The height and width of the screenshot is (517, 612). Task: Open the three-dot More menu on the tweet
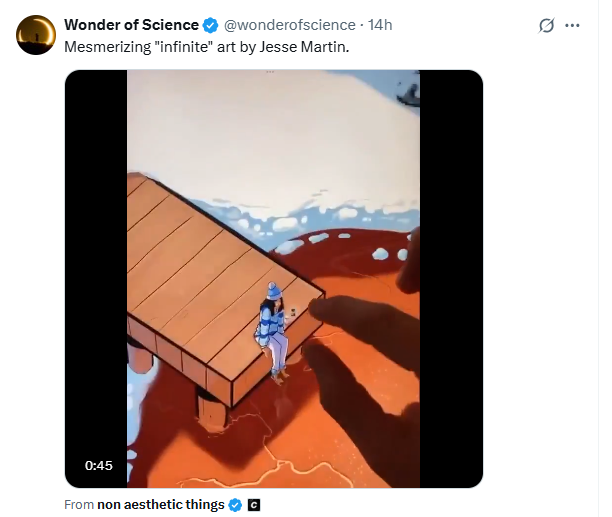573,26
